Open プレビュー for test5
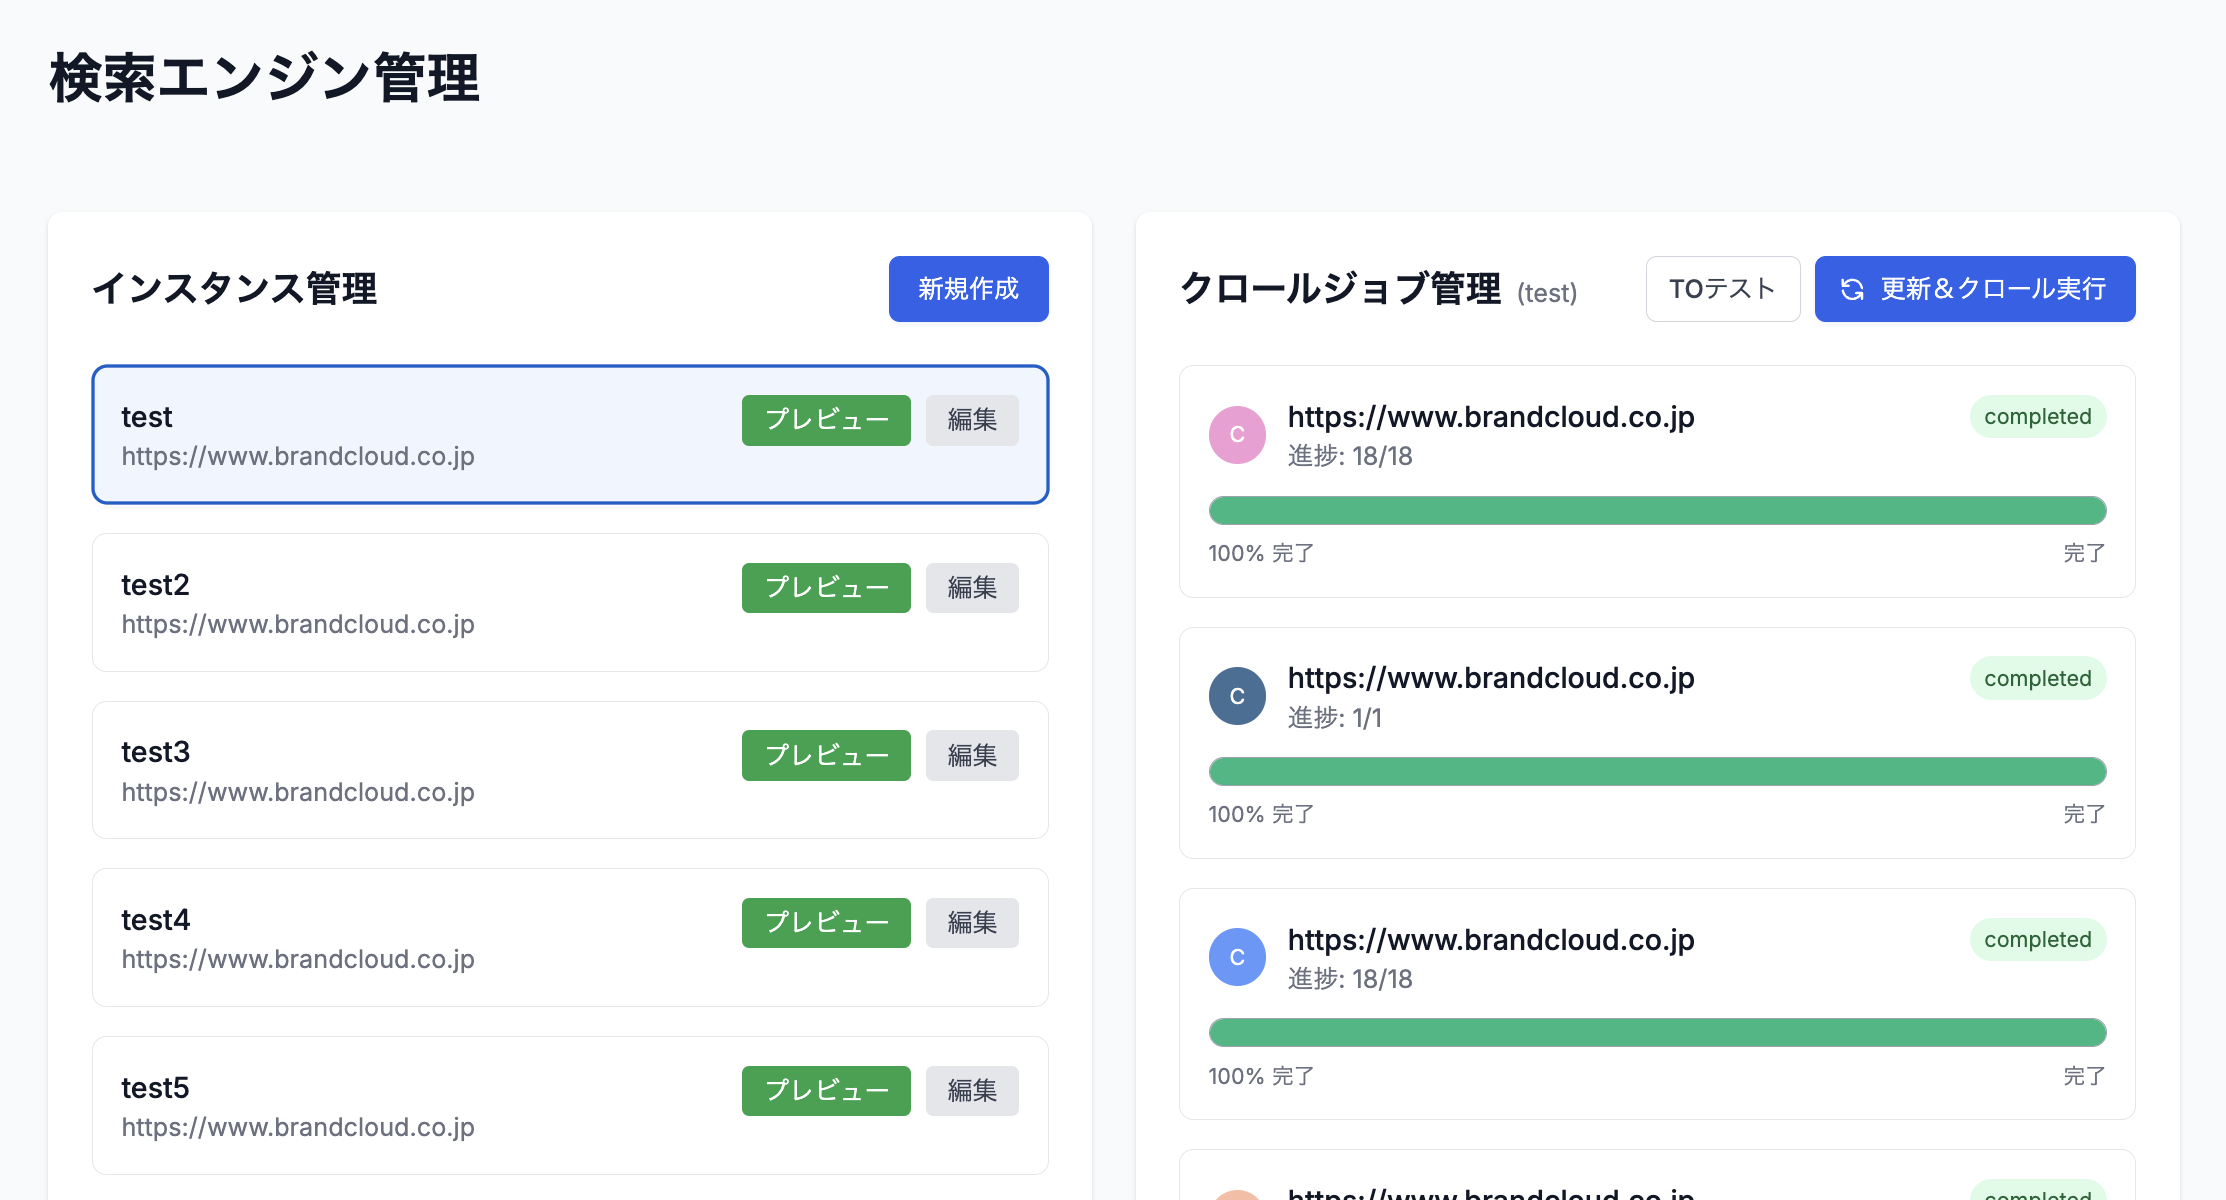 826,1090
